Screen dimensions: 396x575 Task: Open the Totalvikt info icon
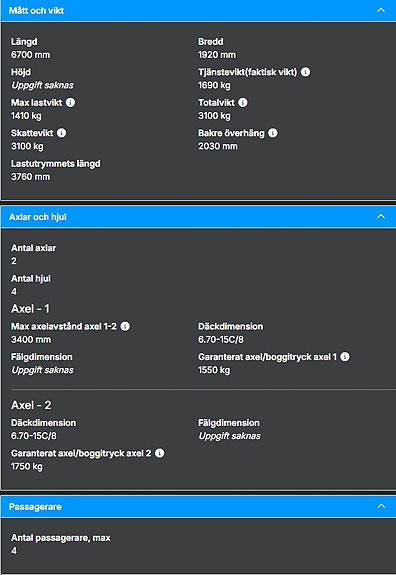click(x=243, y=102)
